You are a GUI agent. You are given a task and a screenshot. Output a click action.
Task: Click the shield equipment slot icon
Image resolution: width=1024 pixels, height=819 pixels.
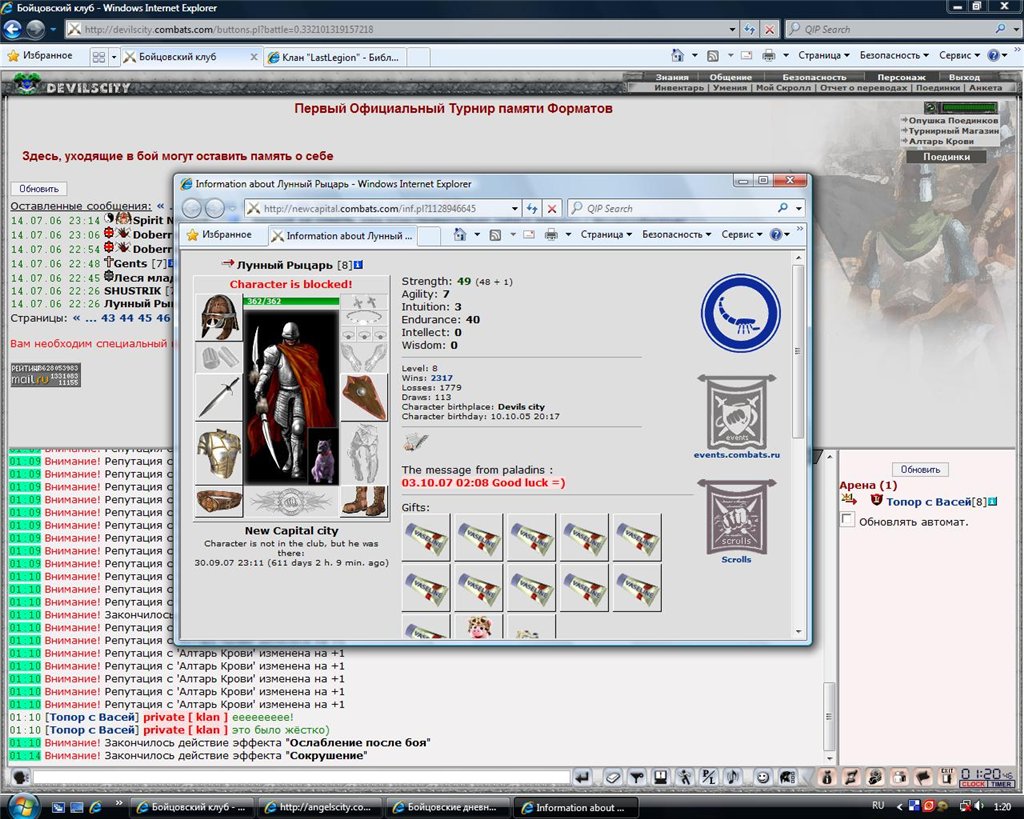tap(364, 397)
